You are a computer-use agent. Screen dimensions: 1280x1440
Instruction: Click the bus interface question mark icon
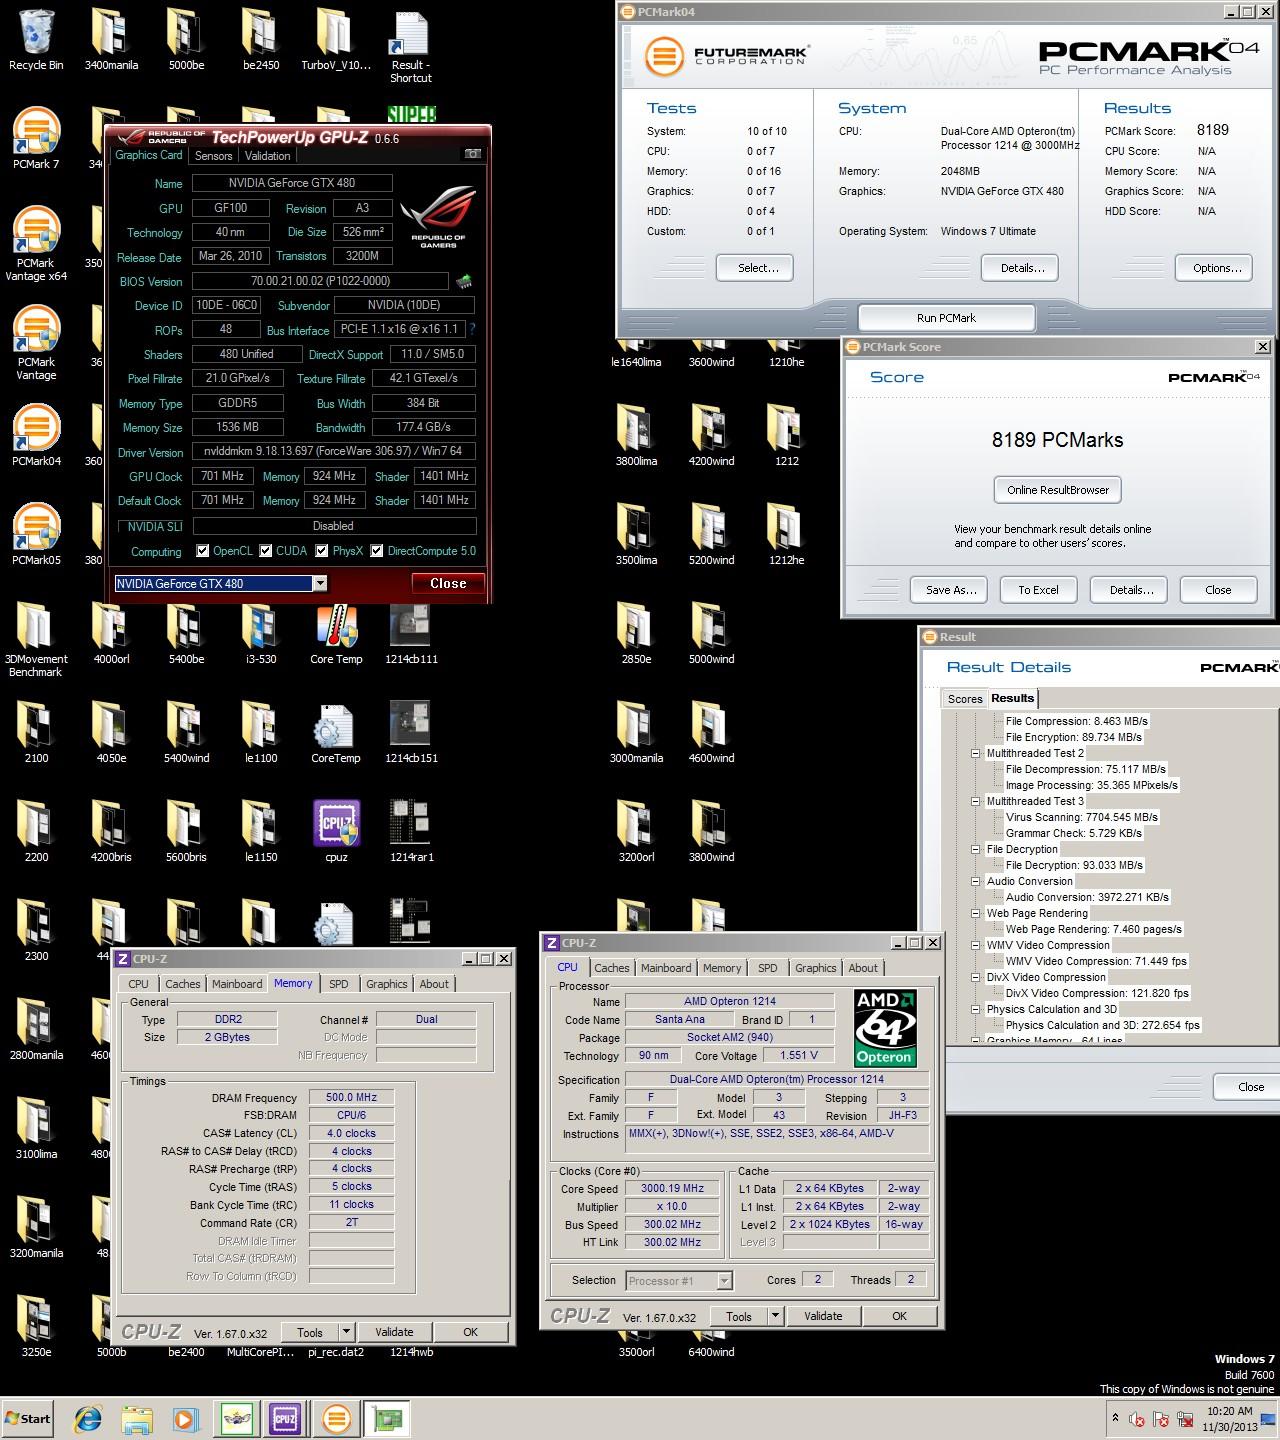[471, 329]
